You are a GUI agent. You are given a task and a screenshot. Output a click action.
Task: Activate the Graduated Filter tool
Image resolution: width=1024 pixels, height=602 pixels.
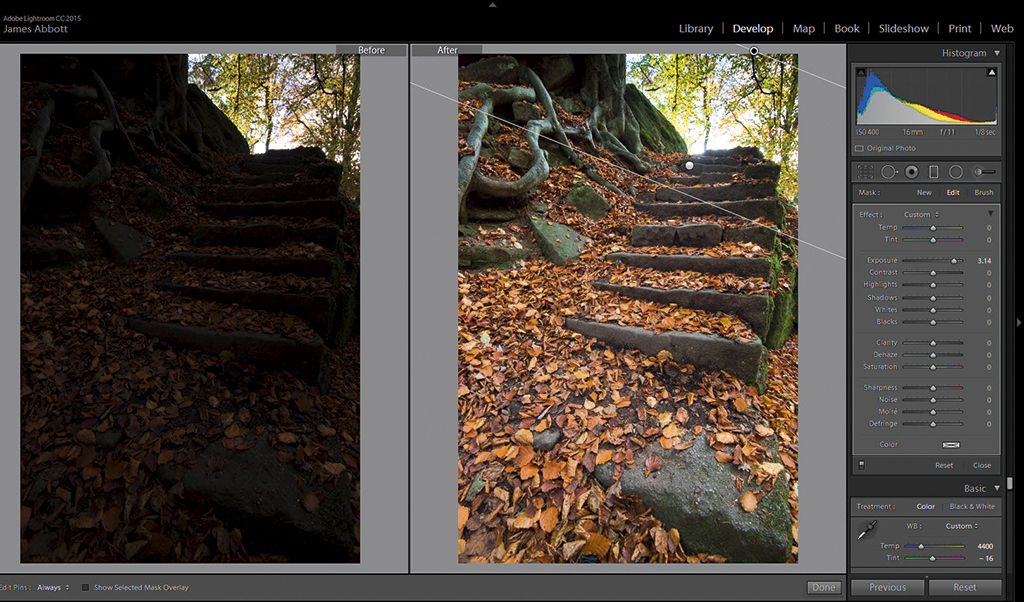933,171
